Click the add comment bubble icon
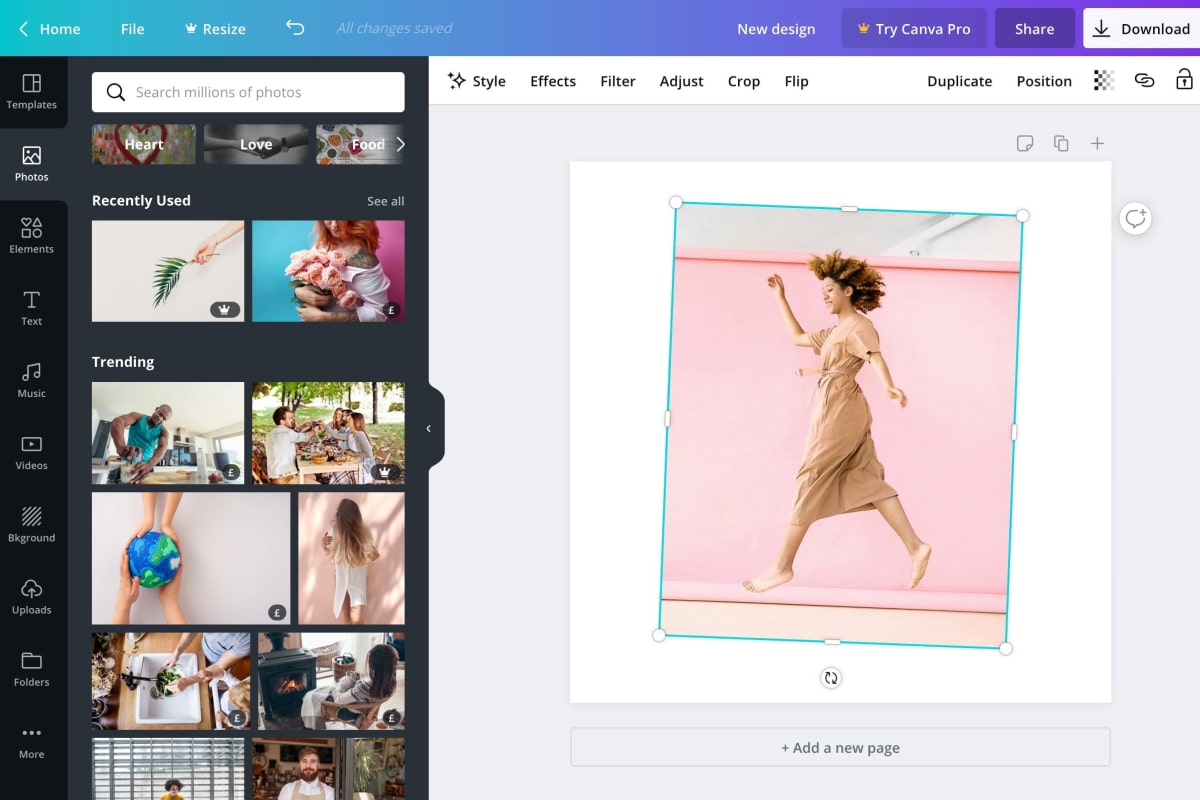 coord(1135,218)
